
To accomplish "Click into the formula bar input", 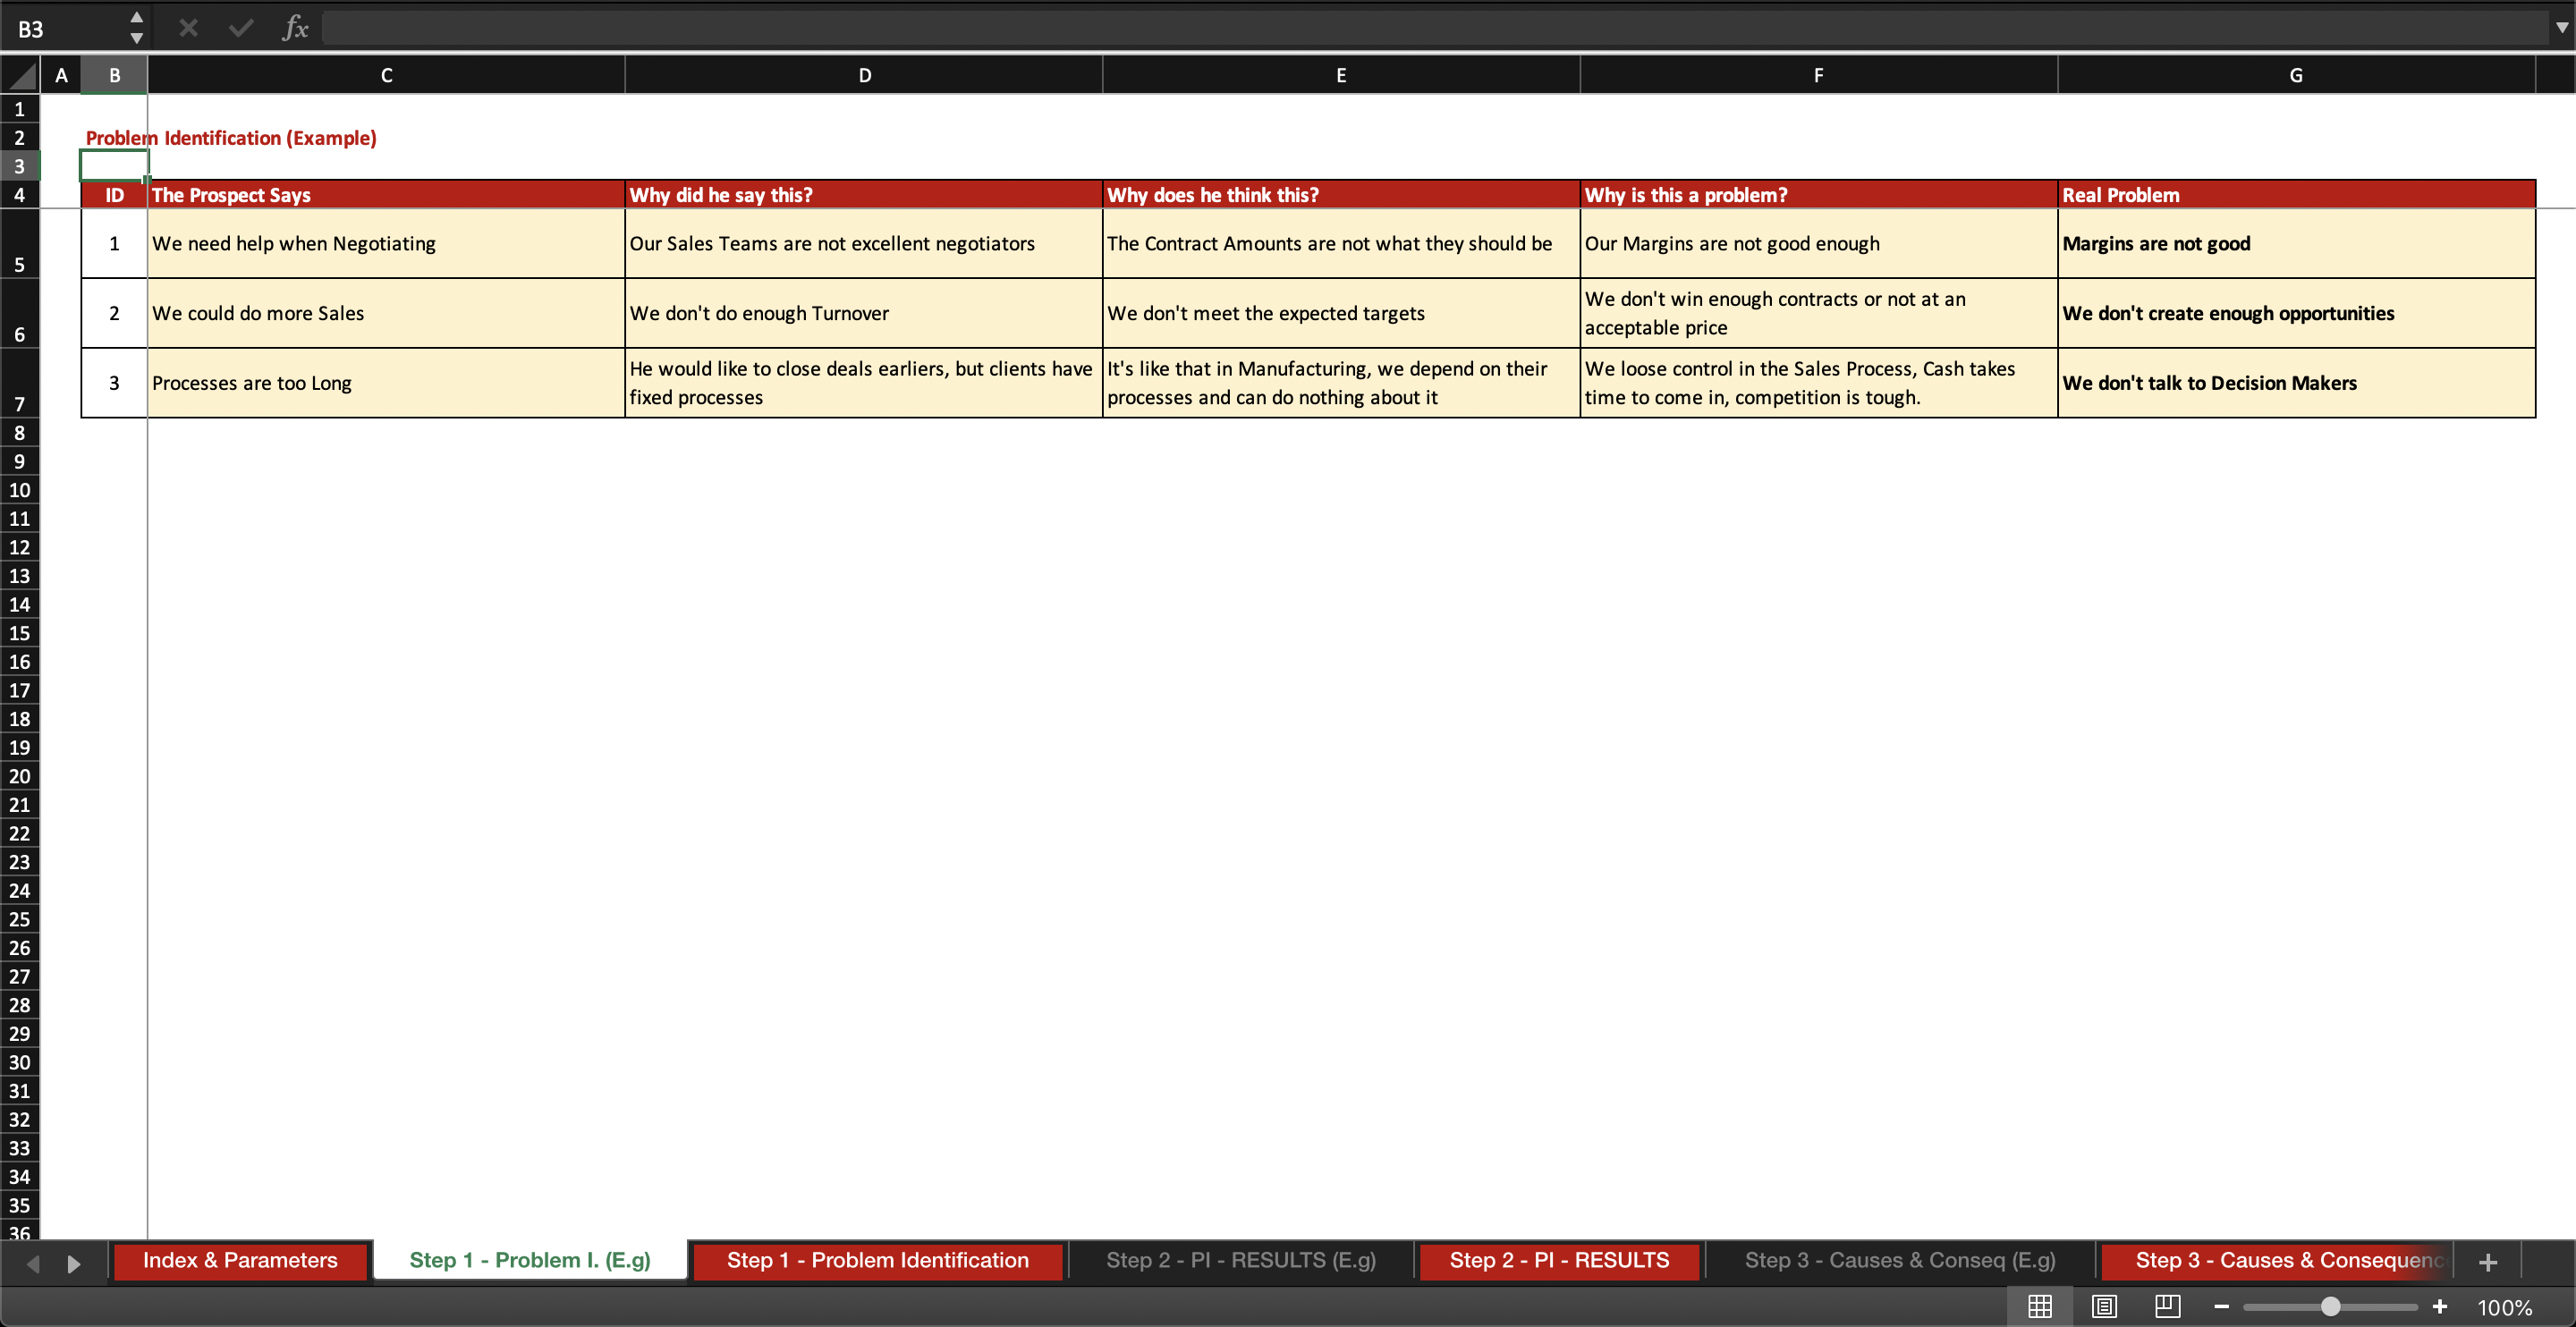I will [x=1435, y=28].
